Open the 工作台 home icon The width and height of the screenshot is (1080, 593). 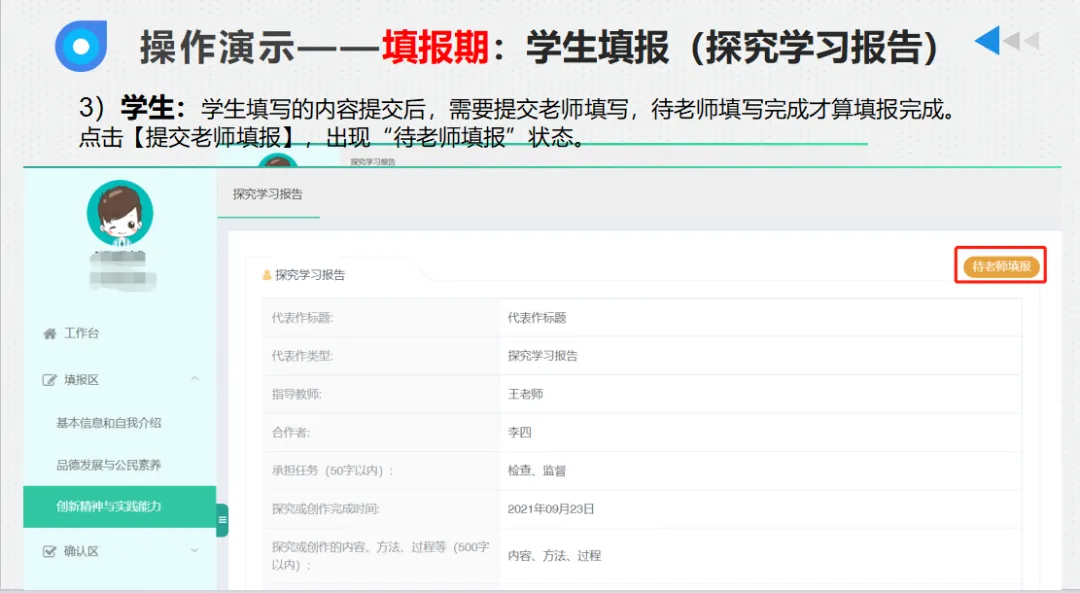(48, 334)
